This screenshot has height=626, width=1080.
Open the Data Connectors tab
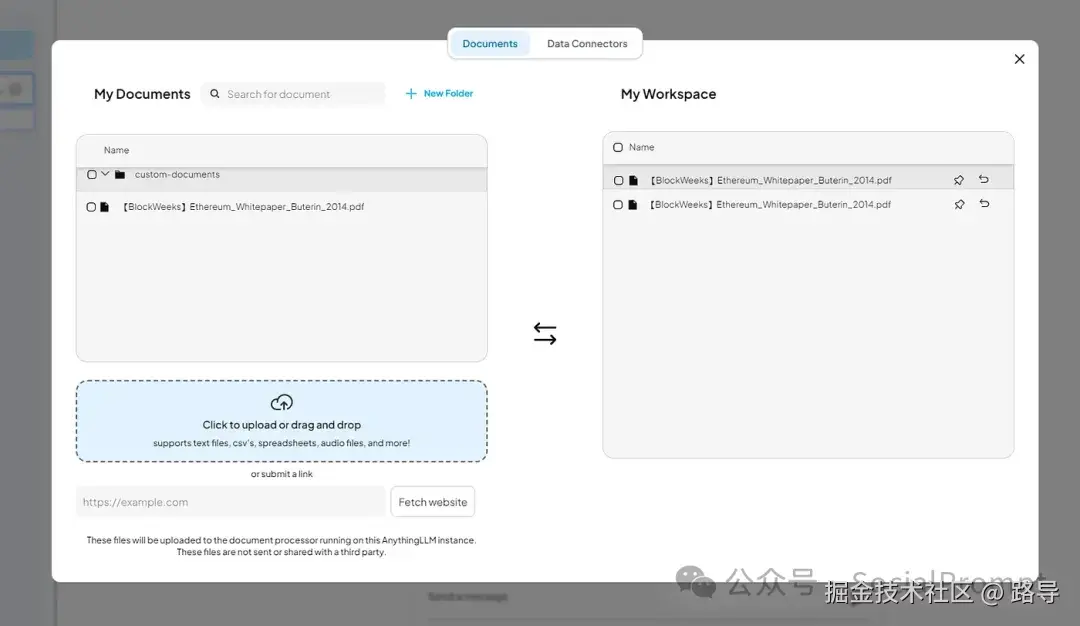pos(587,43)
